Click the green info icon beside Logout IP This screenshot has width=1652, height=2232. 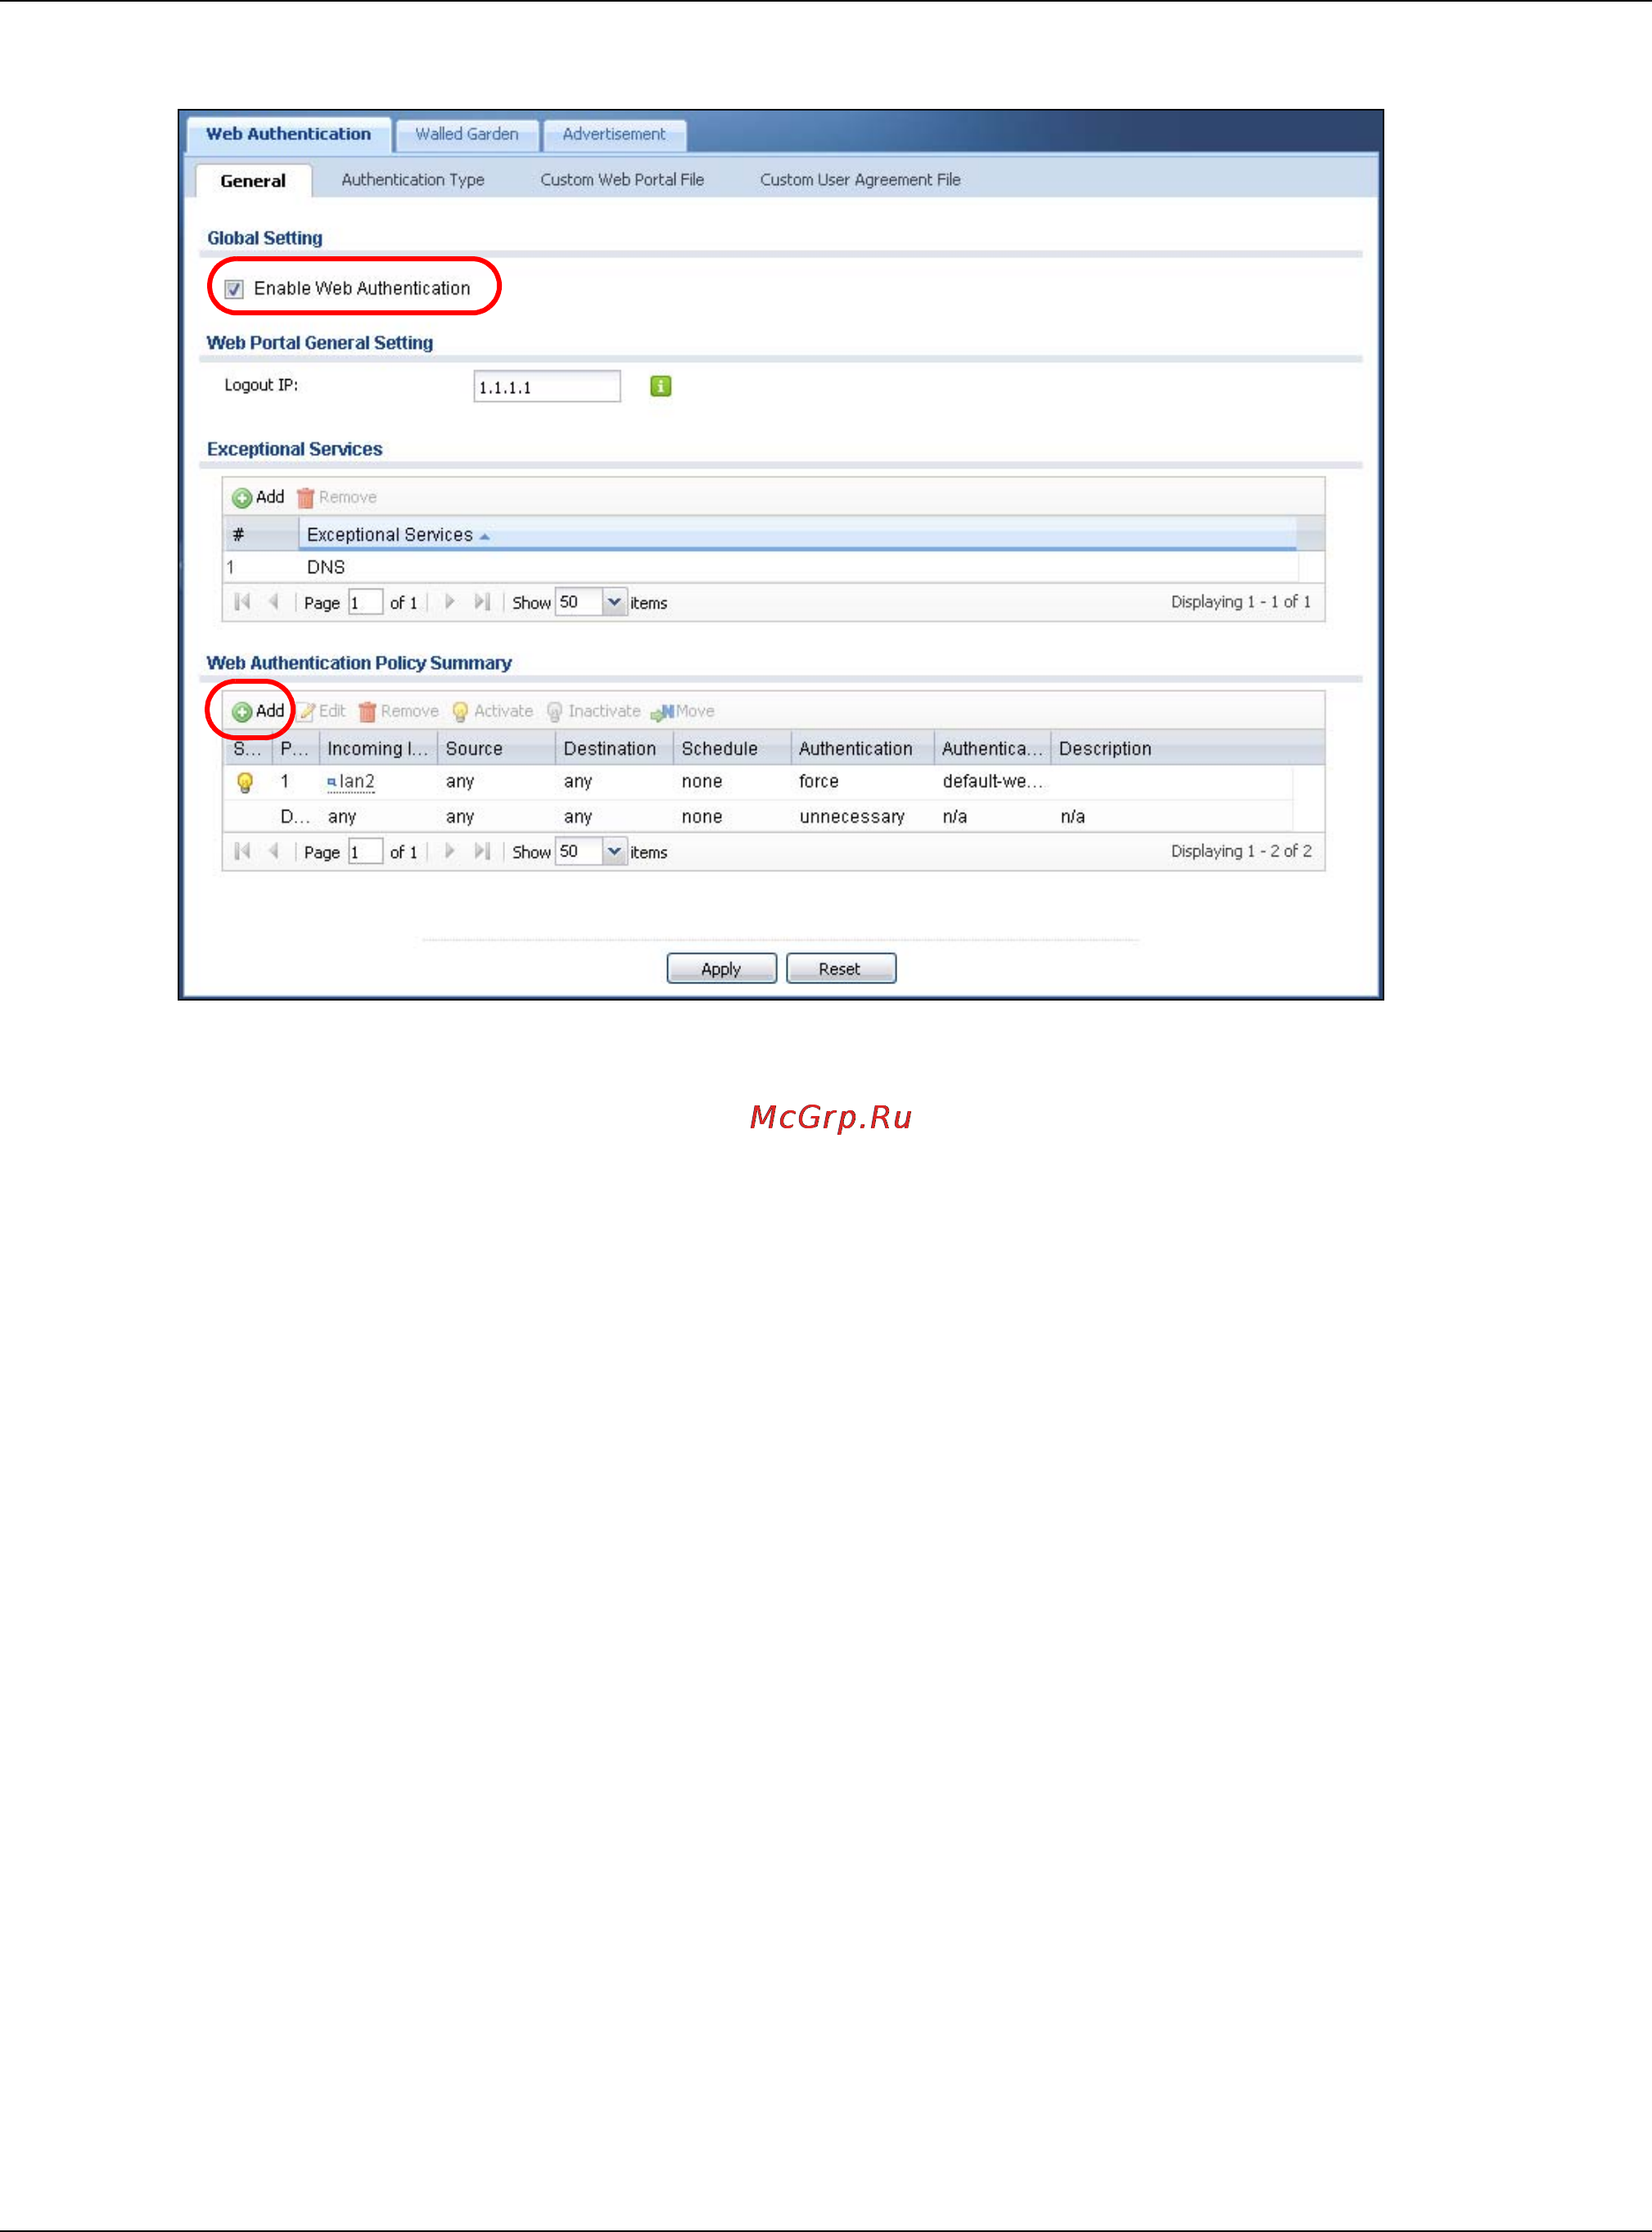pos(660,386)
